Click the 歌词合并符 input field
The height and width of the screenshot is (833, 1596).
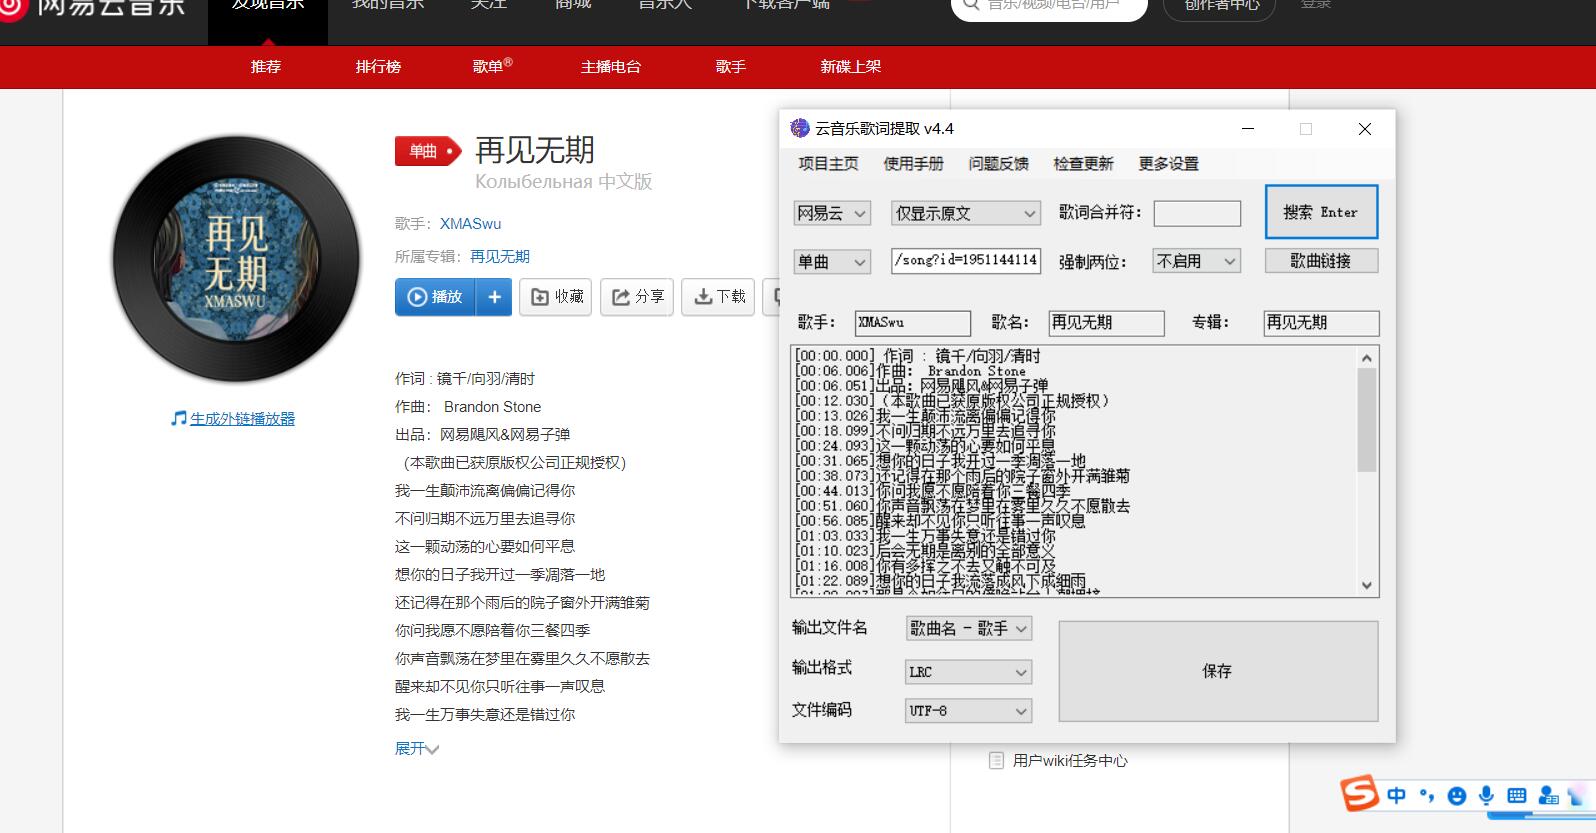(1197, 213)
